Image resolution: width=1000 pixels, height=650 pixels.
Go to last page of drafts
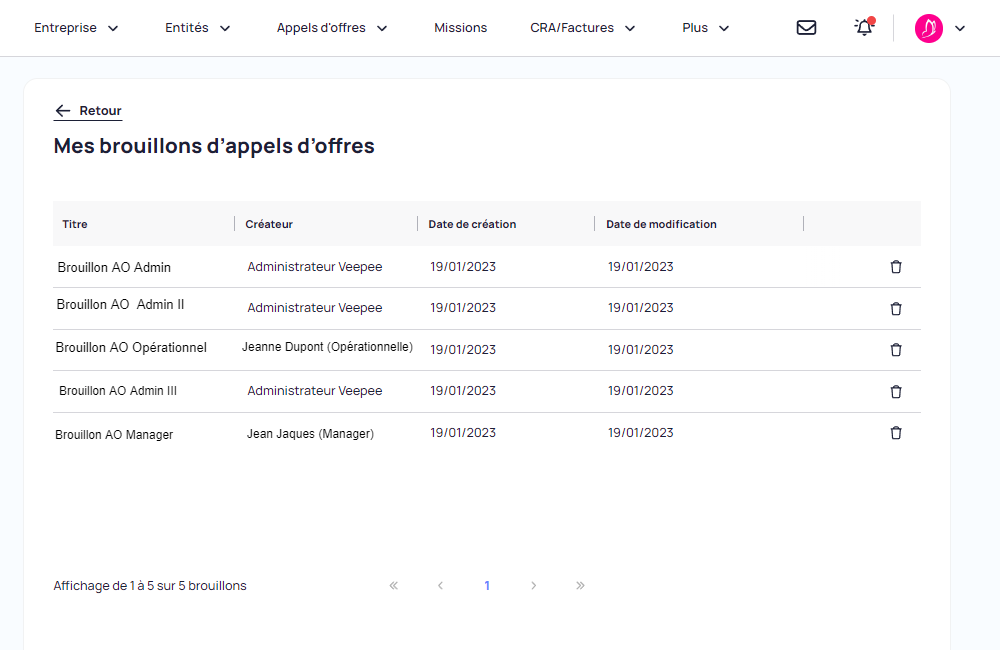[580, 586]
